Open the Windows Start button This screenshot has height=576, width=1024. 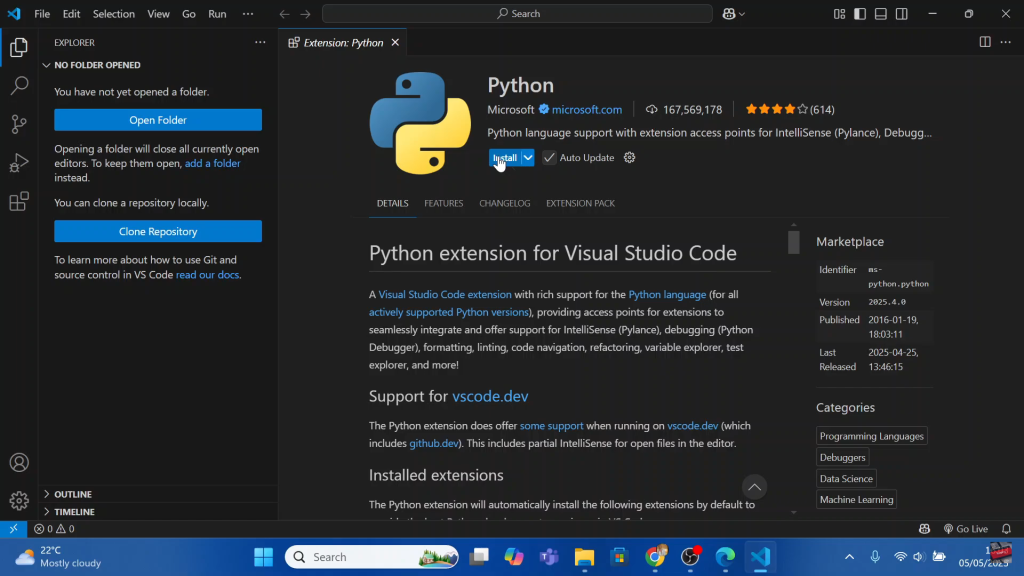pos(263,556)
